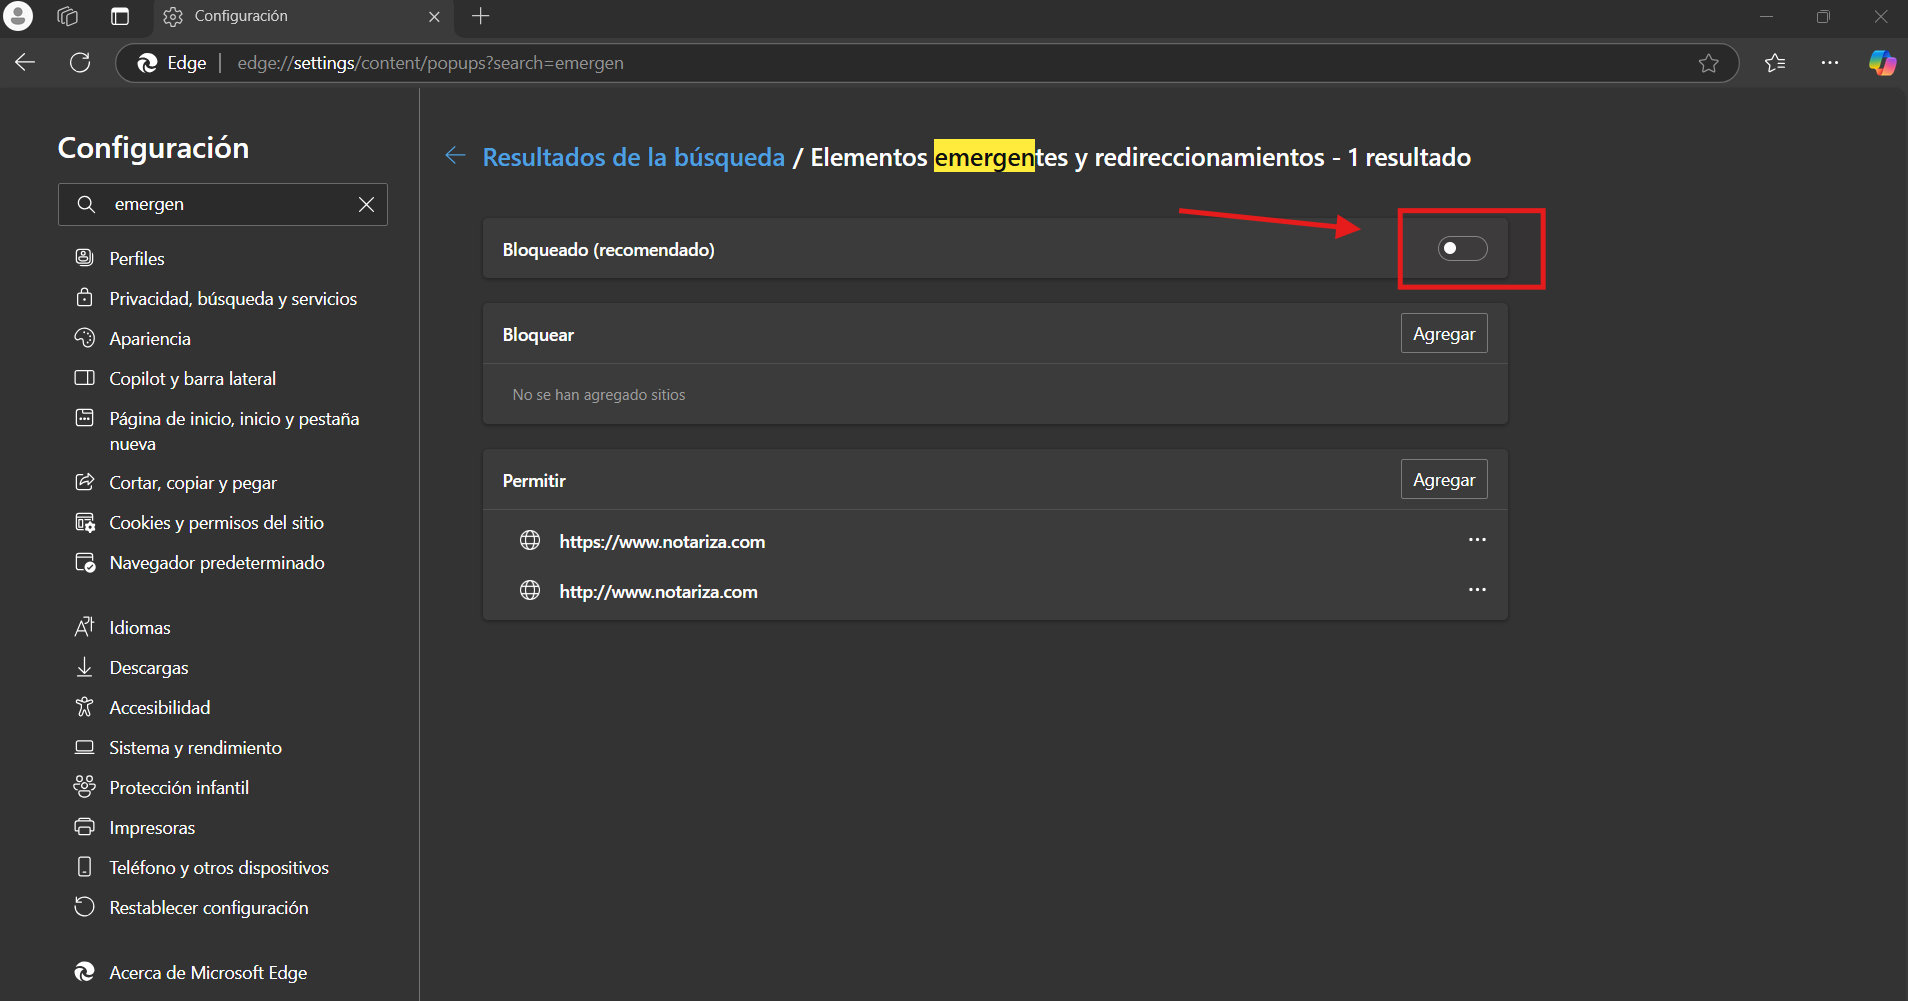The width and height of the screenshot is (1908, 1001).
Task: Open Copilot from the toolbar icon
Action: click(x=1883, y=63)
